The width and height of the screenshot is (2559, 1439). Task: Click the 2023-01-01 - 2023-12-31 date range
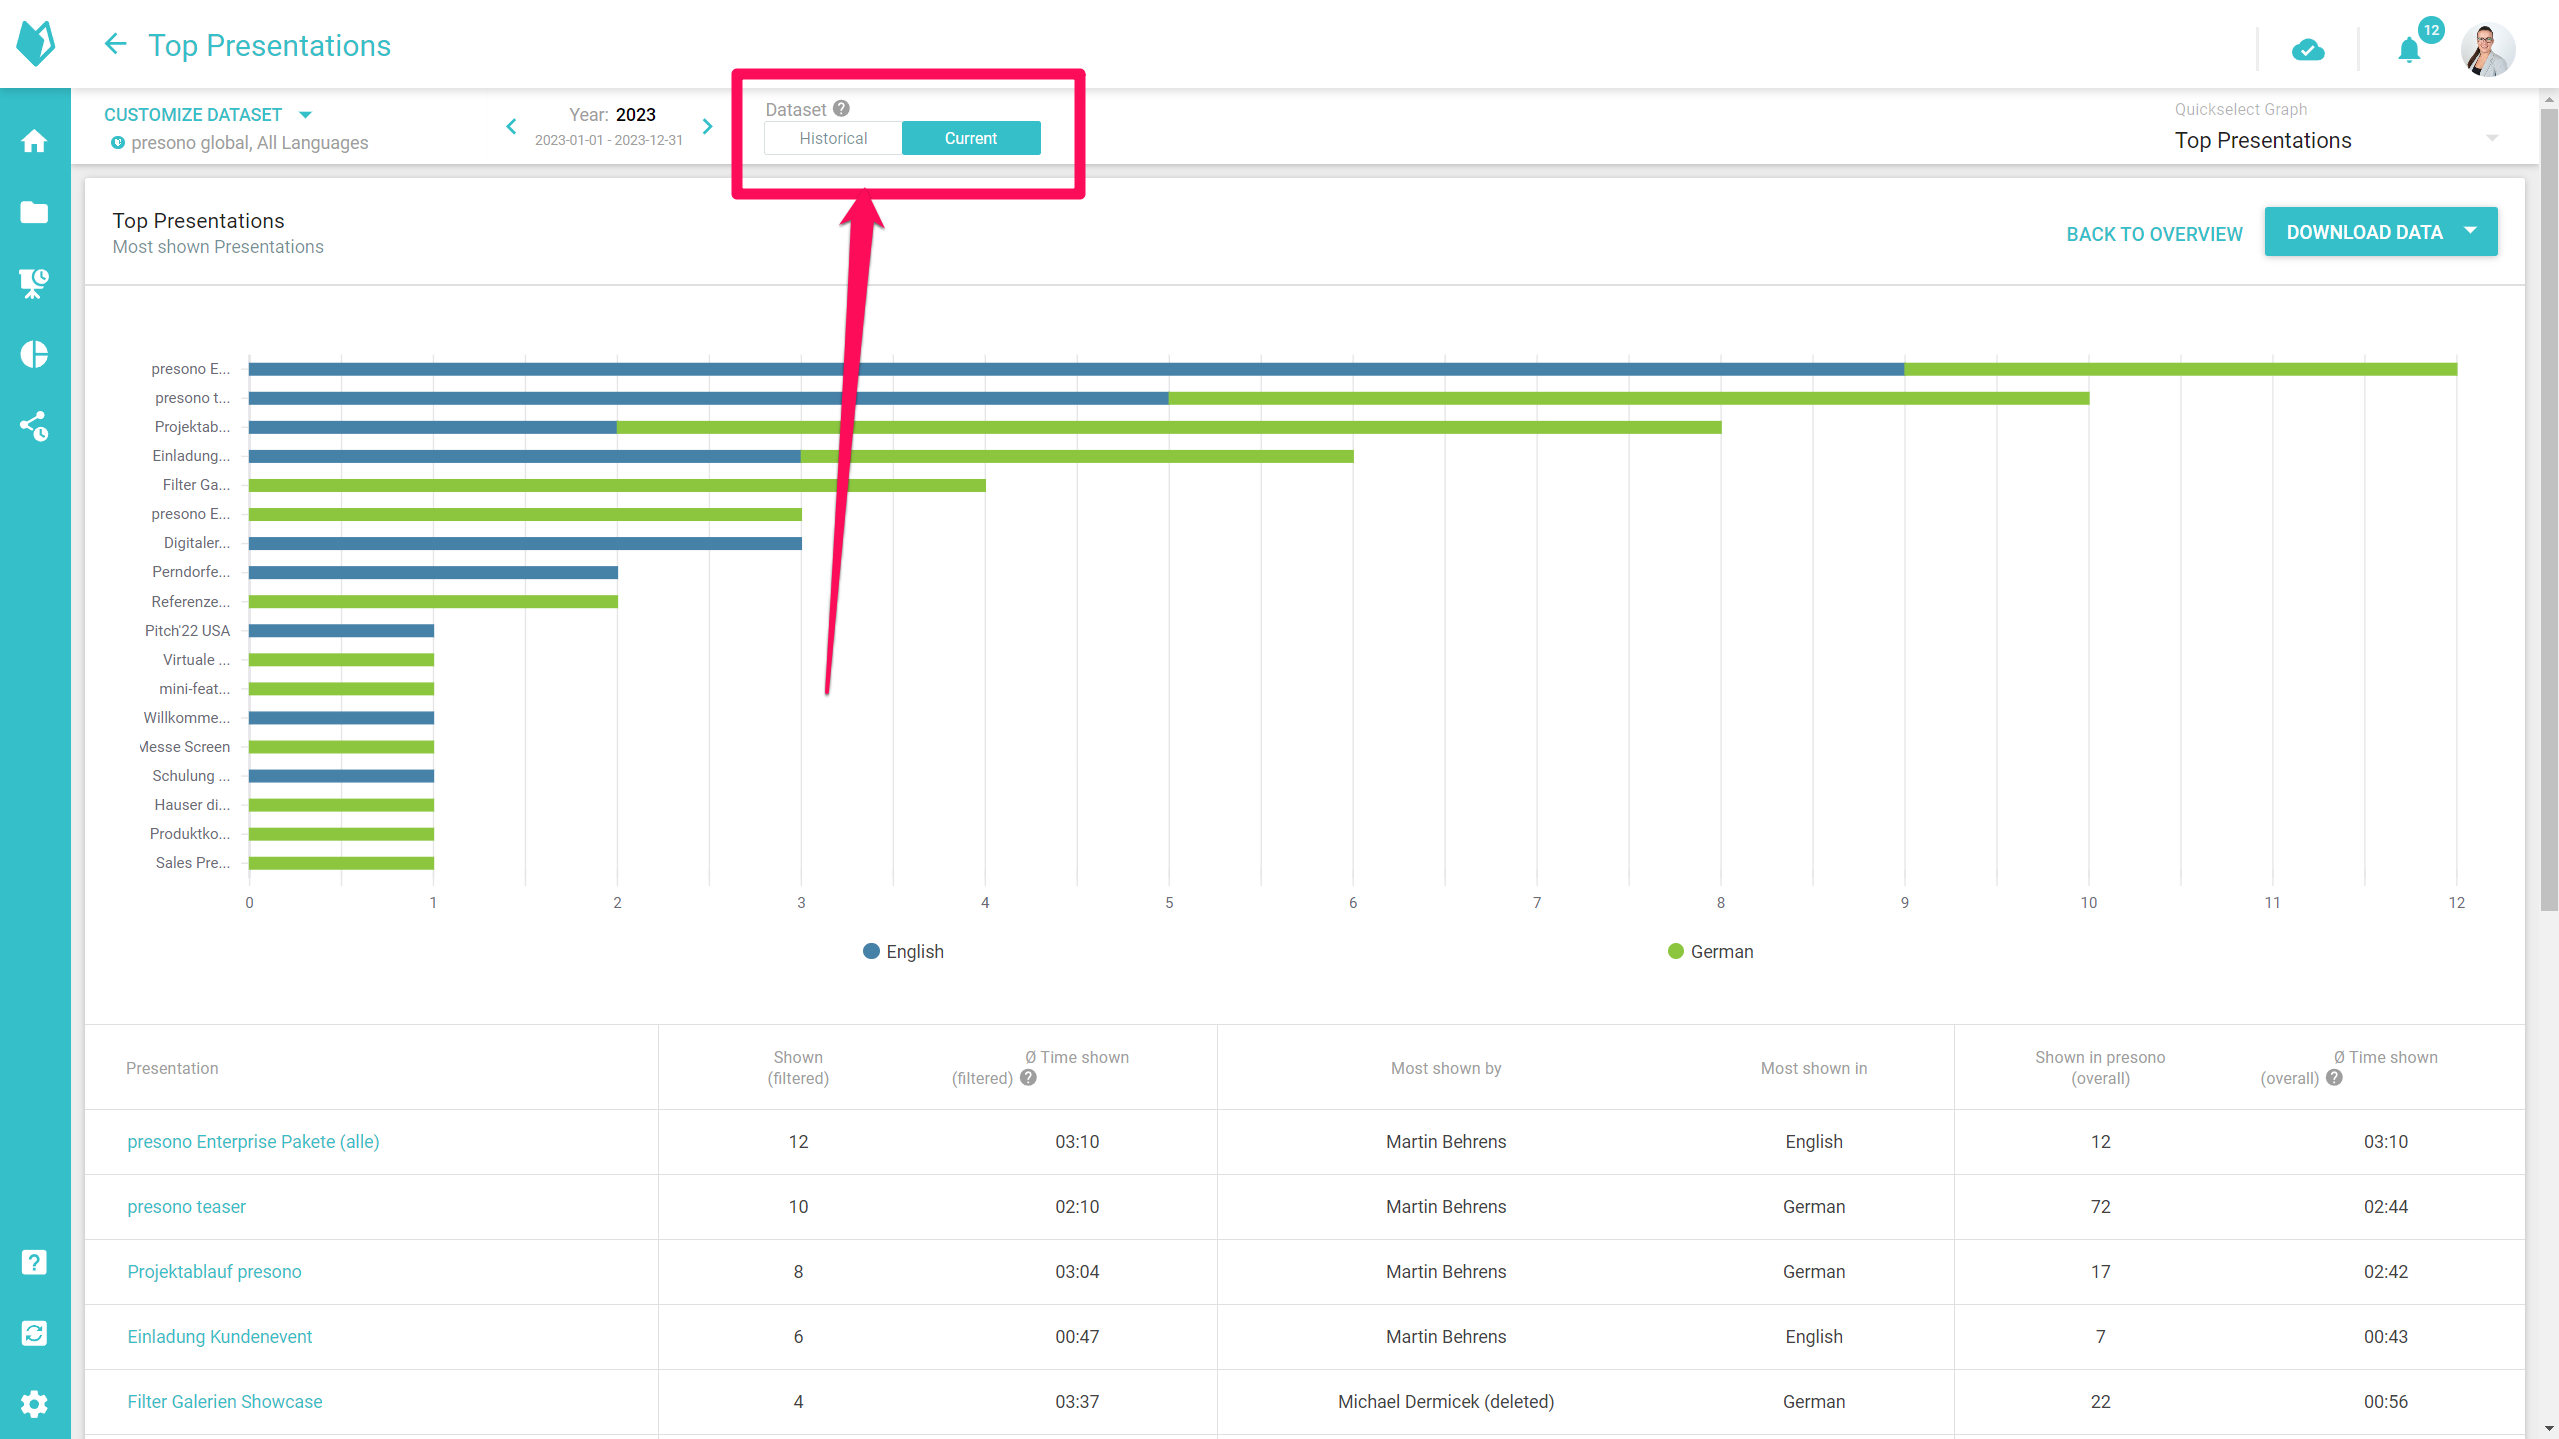[x=609, y=140]
